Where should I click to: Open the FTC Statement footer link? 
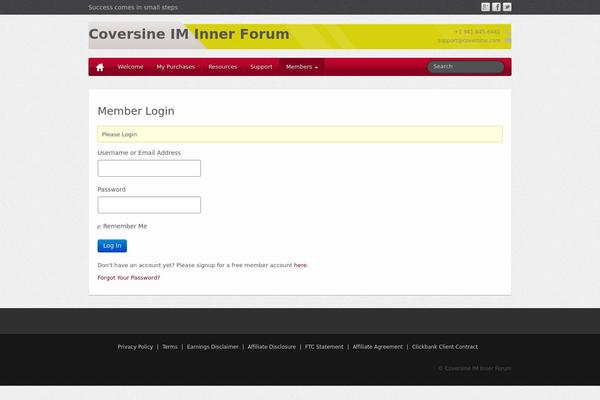tap(324, 347)
